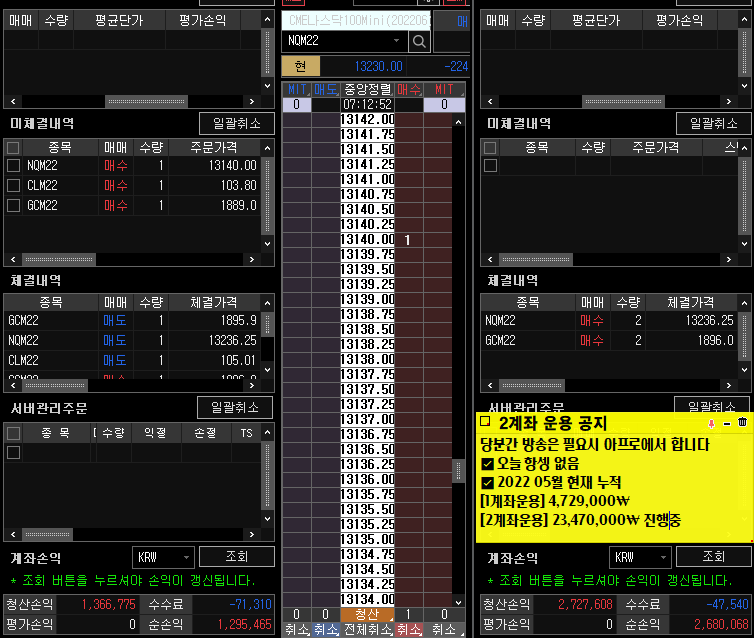Image resolution: width=754 pixels, height=638 pixels.
Task: Click the orange 청산 liquidate button
Action: (x=367, y=614)
